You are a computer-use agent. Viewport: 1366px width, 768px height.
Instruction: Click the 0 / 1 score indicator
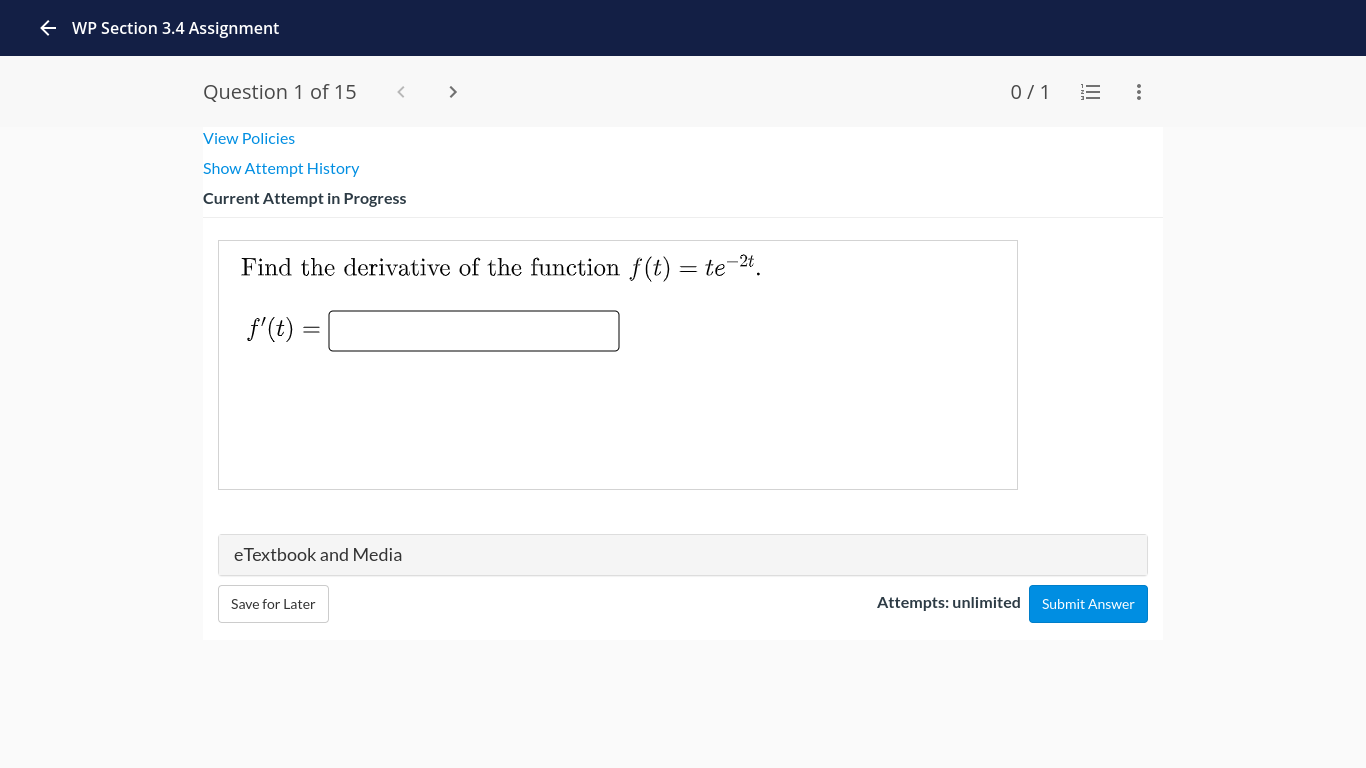(x=1030, y=91)
